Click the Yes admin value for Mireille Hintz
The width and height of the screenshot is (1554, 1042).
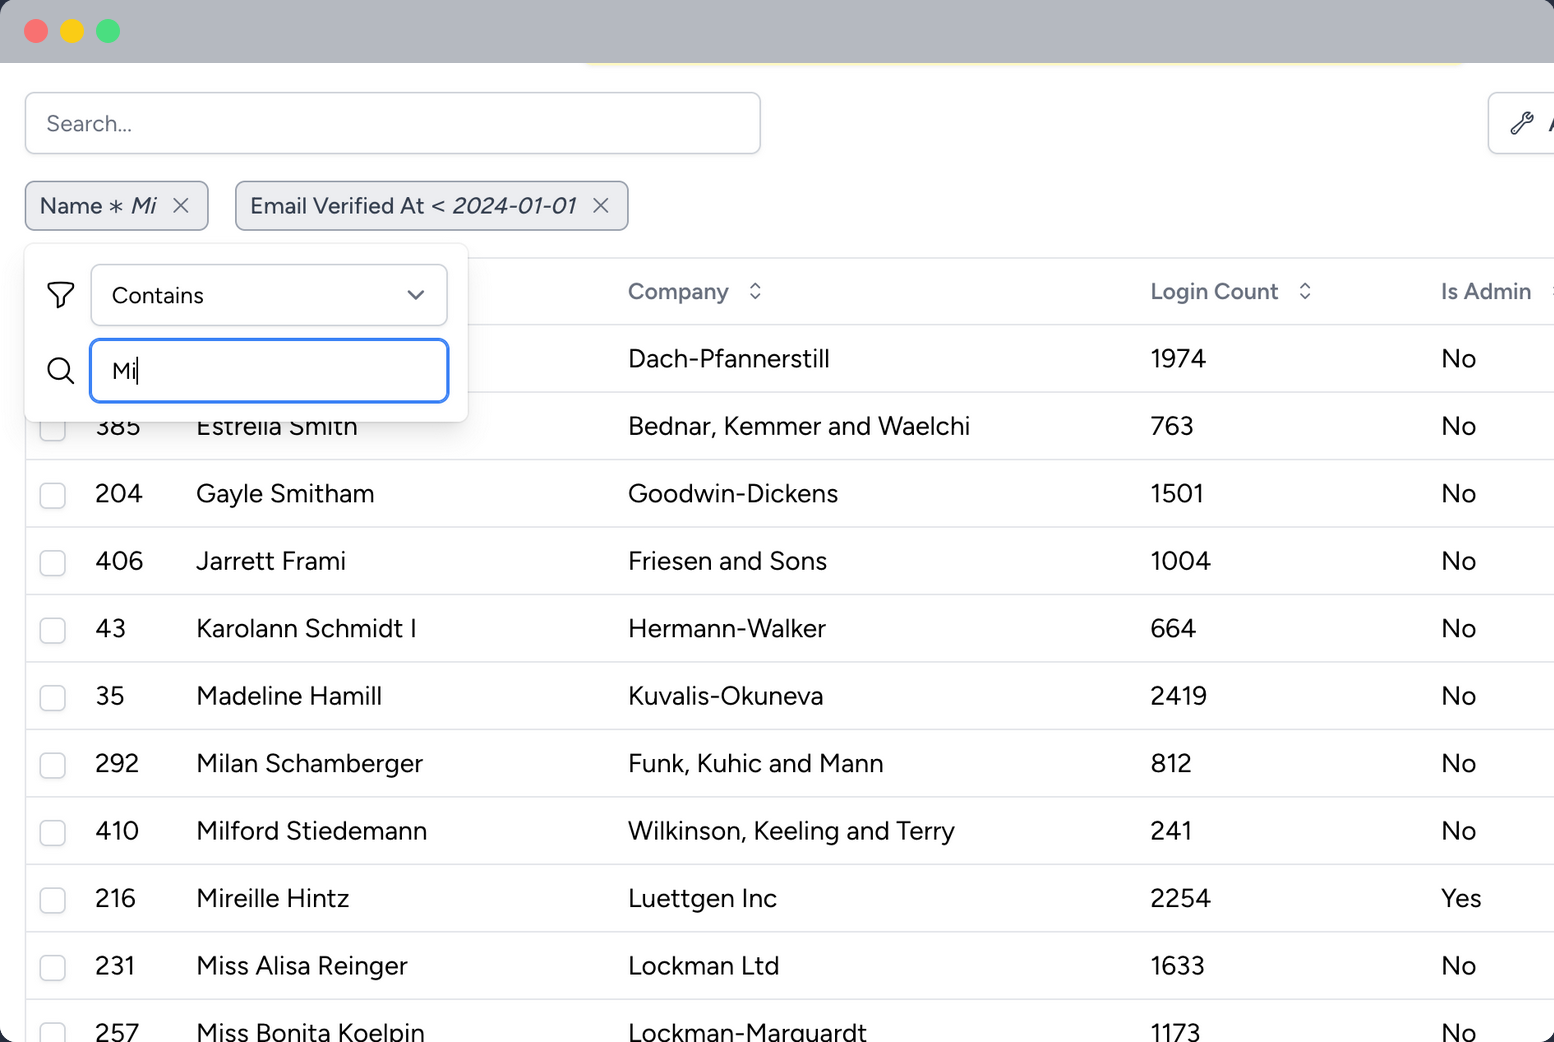pyautogui.click(x=1461, y=898)
